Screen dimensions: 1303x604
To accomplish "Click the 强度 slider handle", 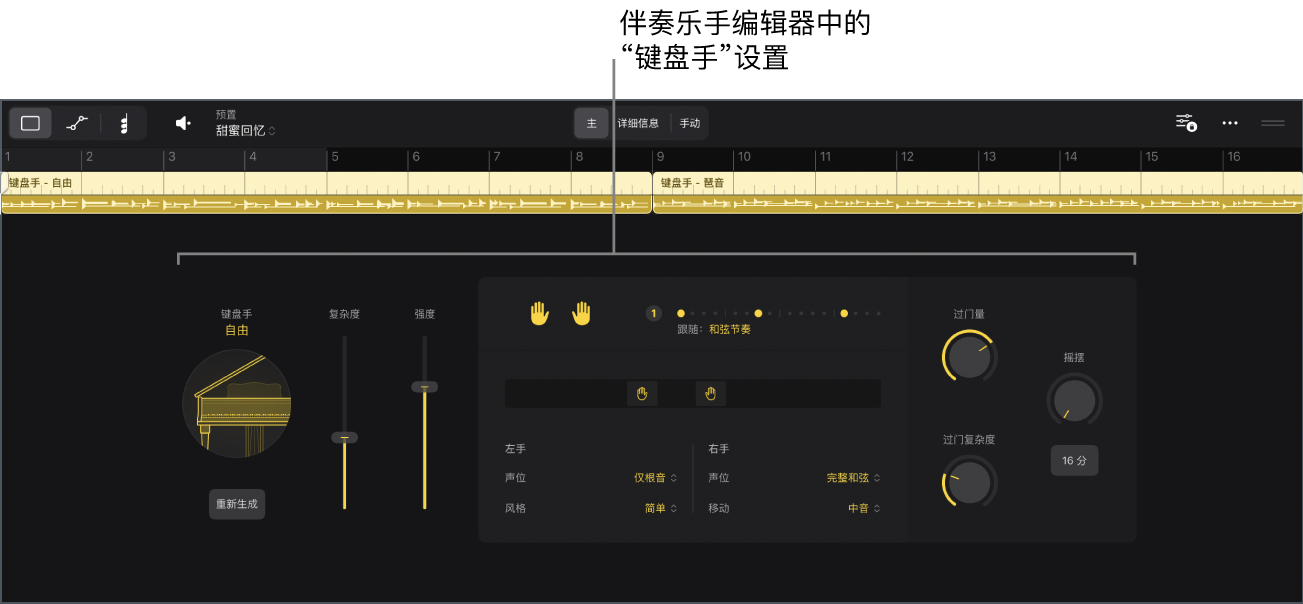I will [424, 387].
